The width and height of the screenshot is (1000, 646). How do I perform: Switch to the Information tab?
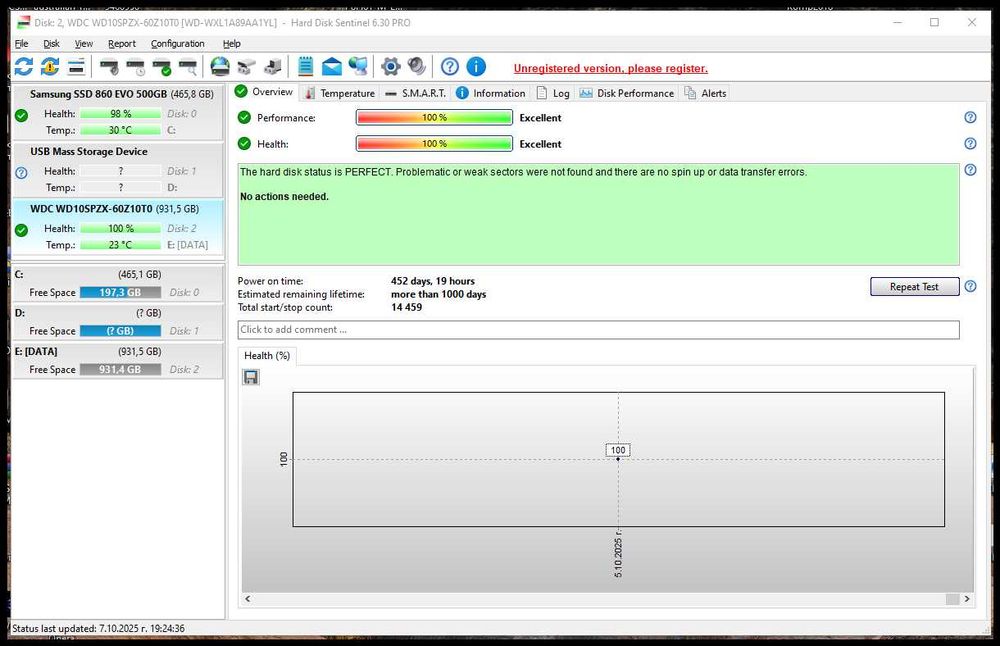[x=491, y=93]
